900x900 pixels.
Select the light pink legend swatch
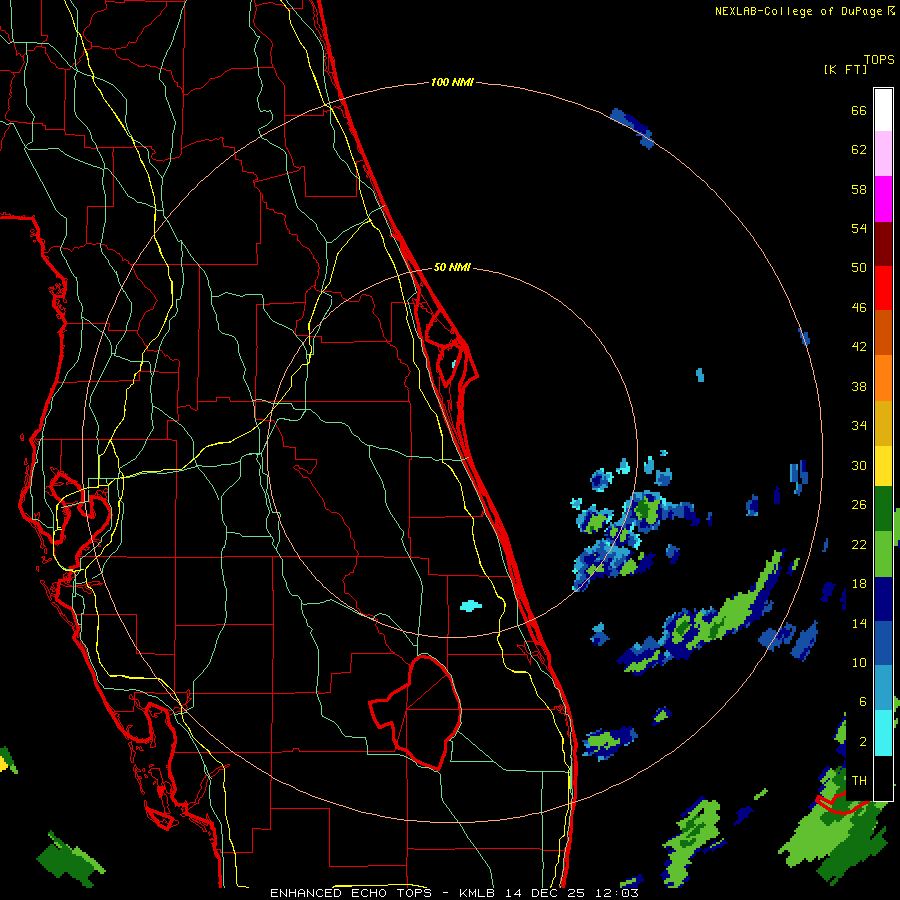click(x=883, y=153)
